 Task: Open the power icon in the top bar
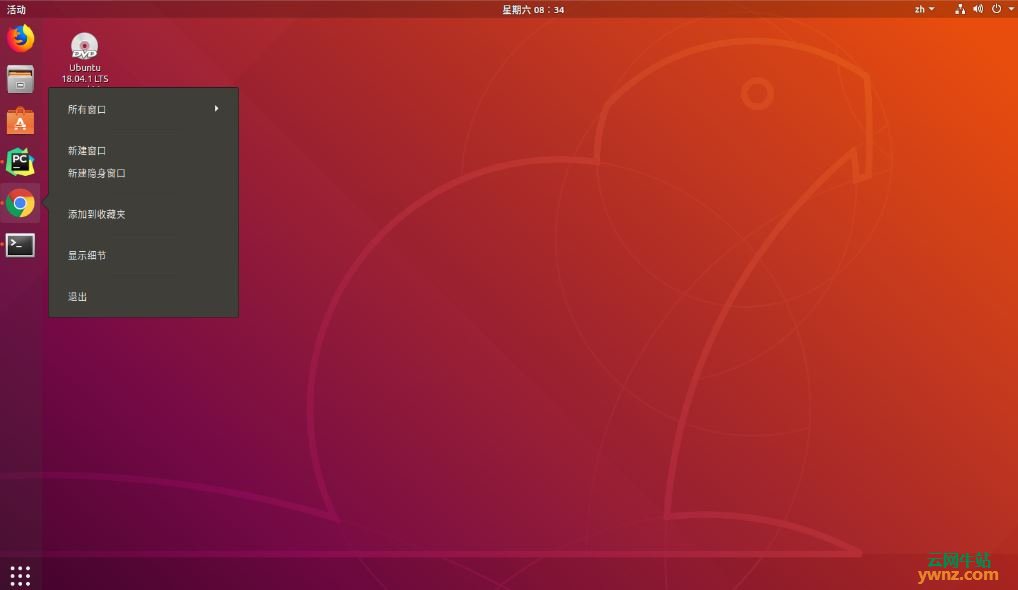(996, 9)
